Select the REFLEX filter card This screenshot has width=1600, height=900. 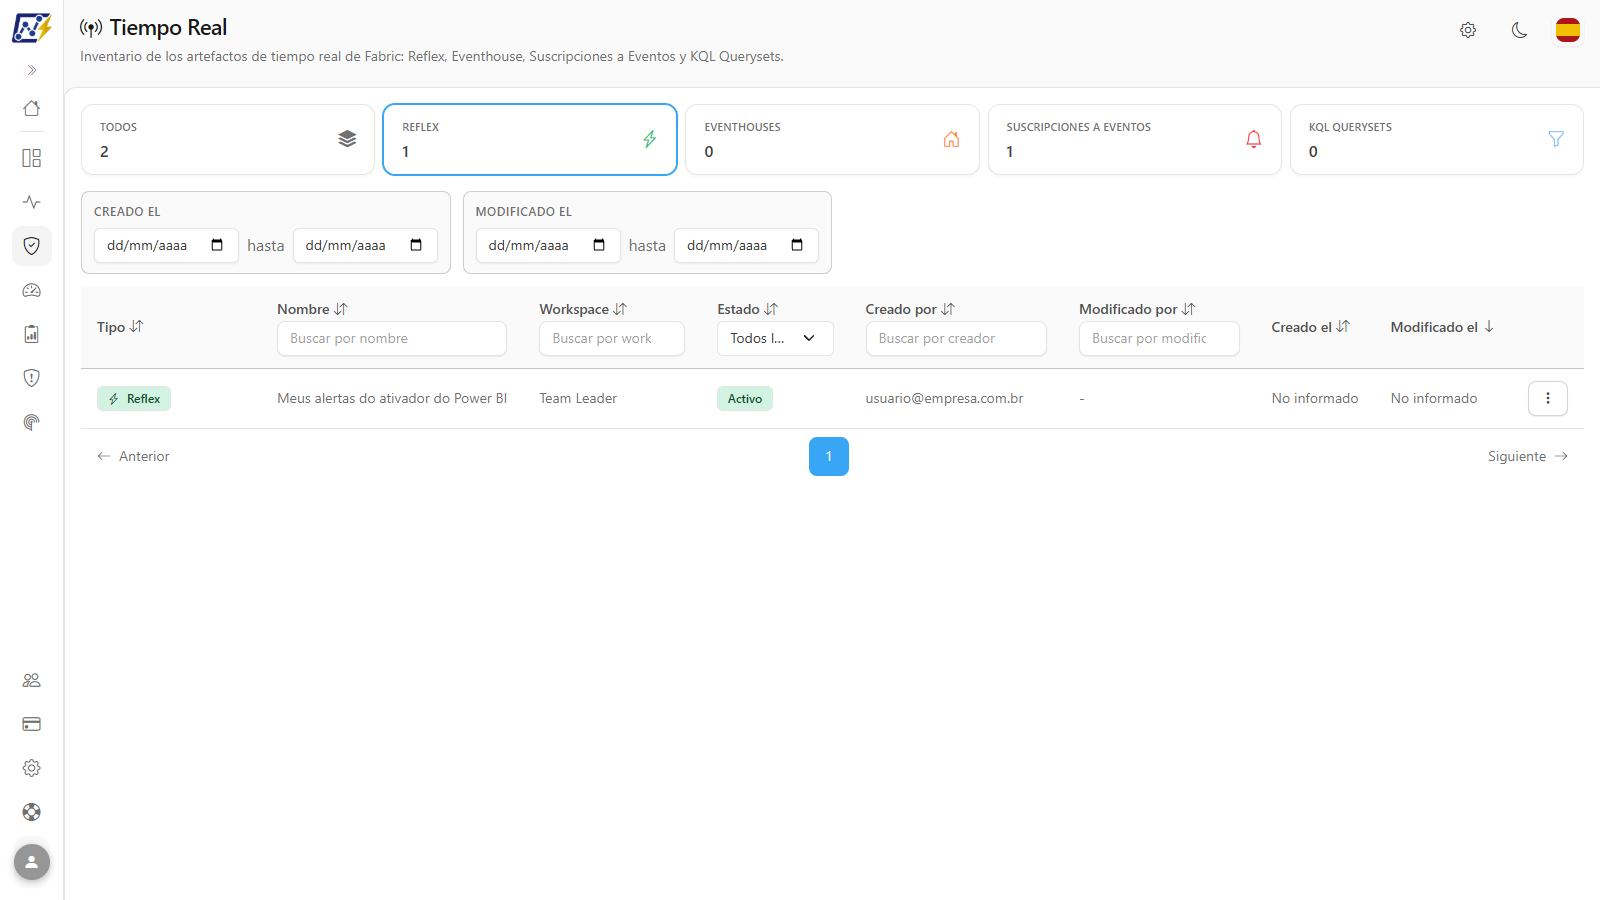pos(530,140)
